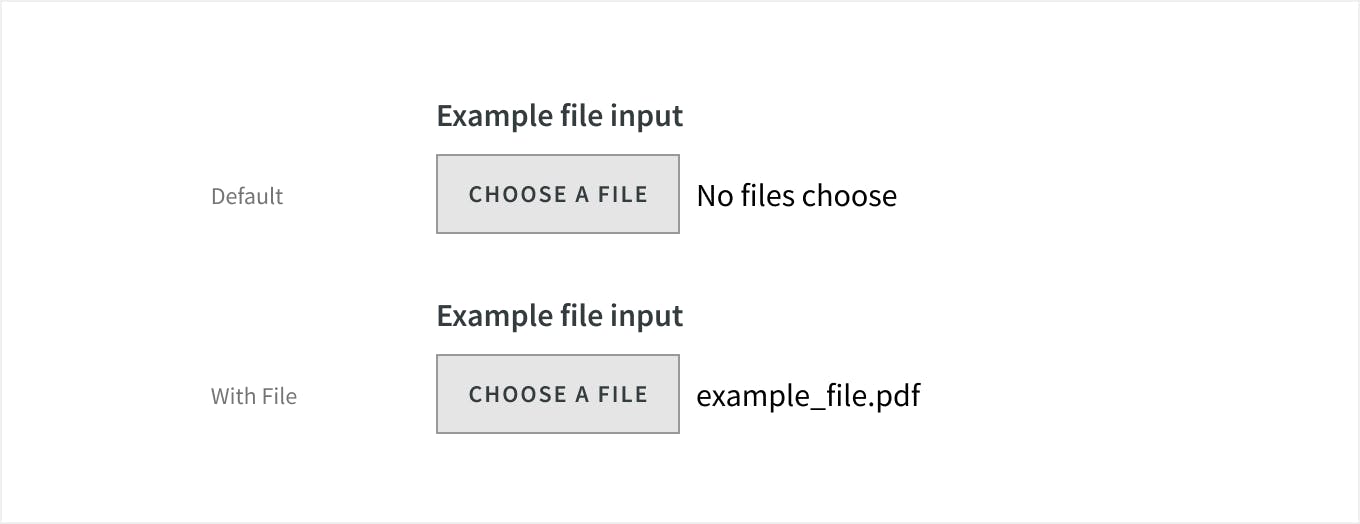The width and height of the screenshot is (1360, 524).
Task: Click the word 'choose' in the empty status text
Action: (849, 195)
